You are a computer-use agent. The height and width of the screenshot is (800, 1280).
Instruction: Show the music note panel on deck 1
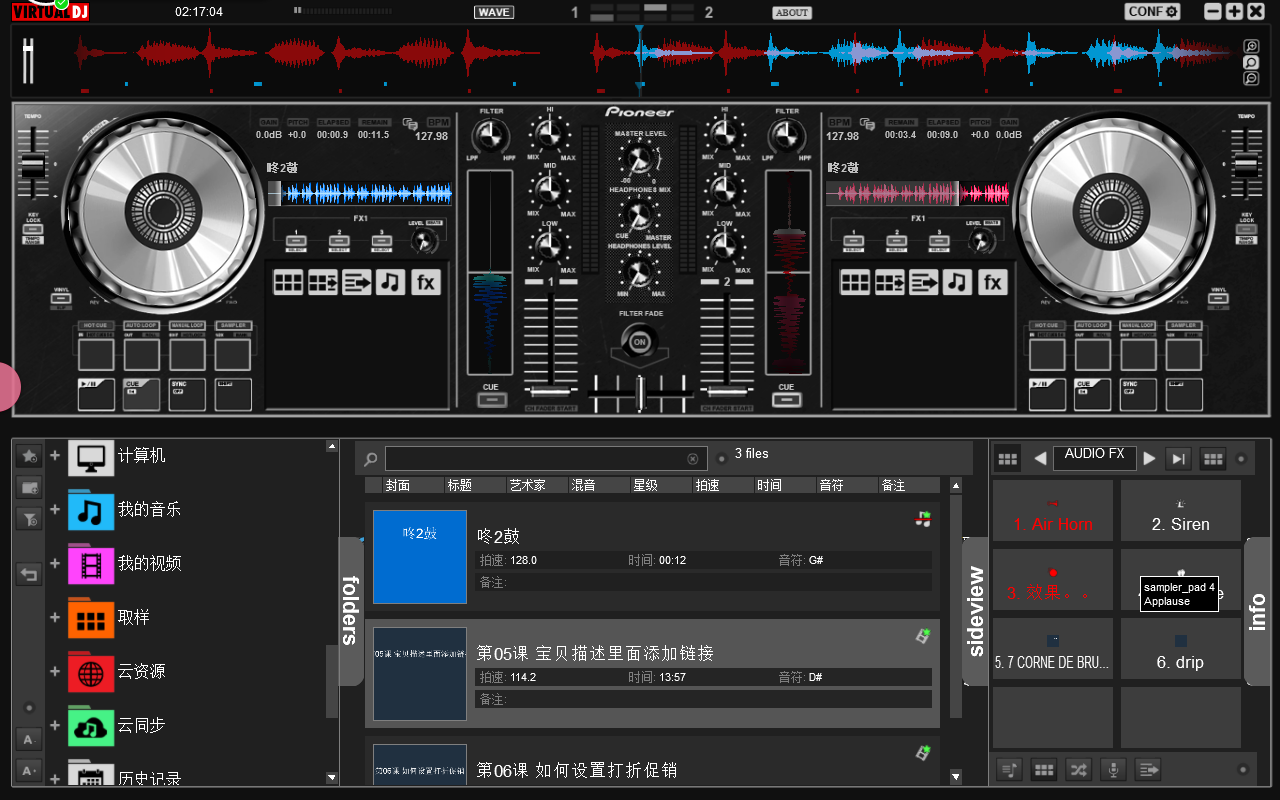390,282
